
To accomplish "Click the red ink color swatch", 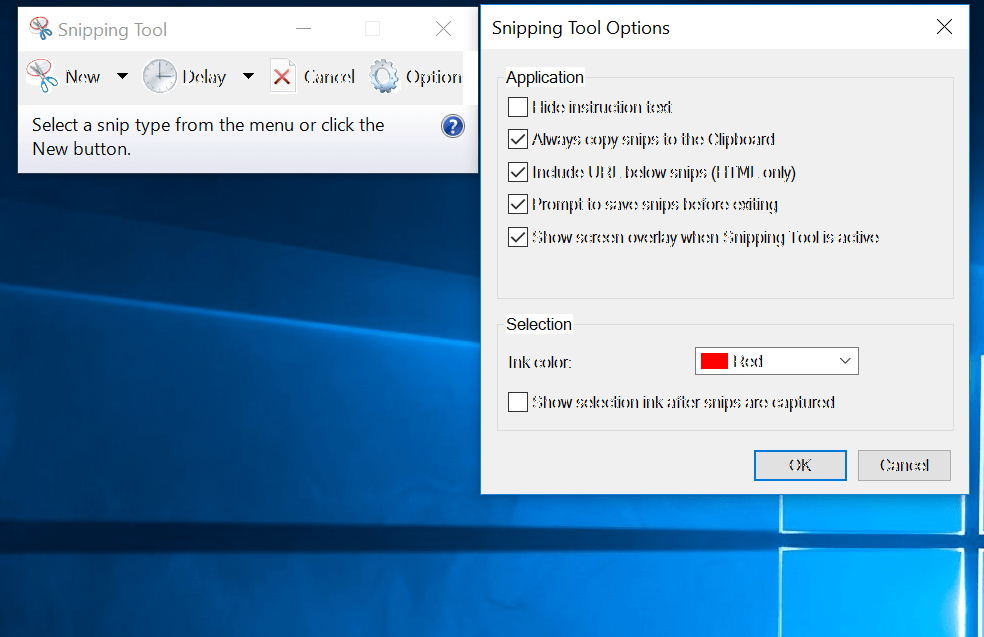I will pos(714,361).
